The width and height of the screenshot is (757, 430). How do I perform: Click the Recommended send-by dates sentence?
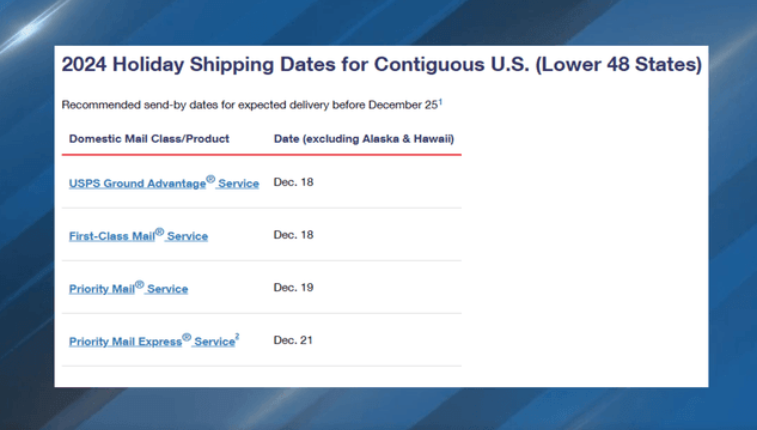click(248, 104)
